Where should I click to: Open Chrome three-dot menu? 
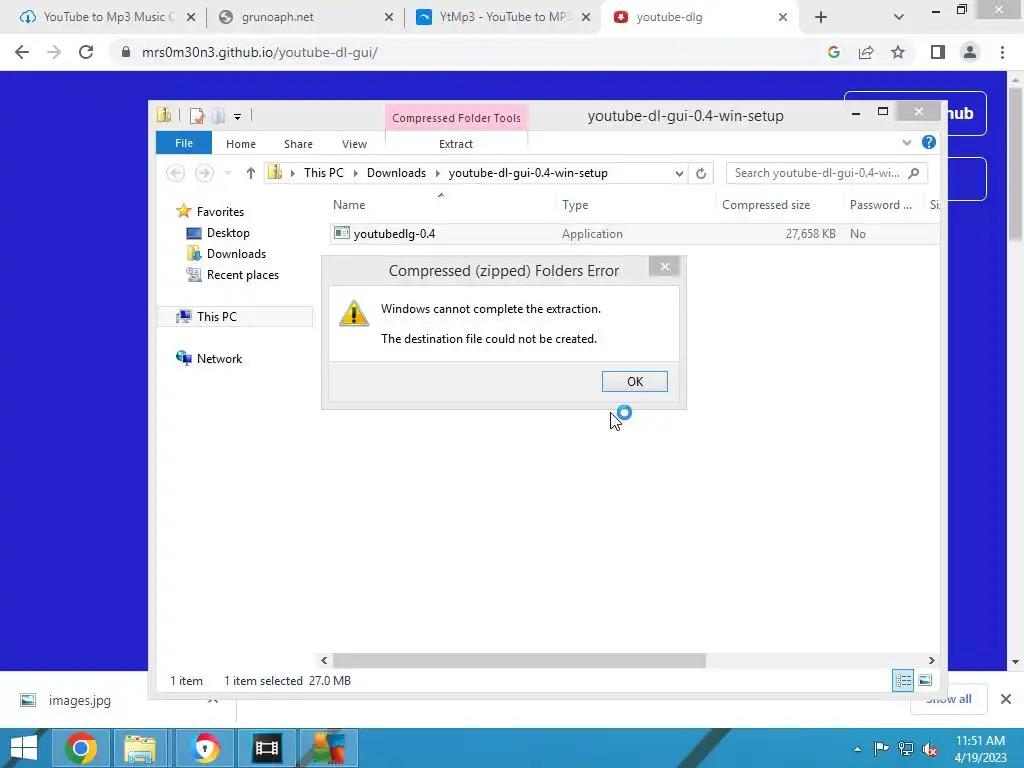(1002, 52)
